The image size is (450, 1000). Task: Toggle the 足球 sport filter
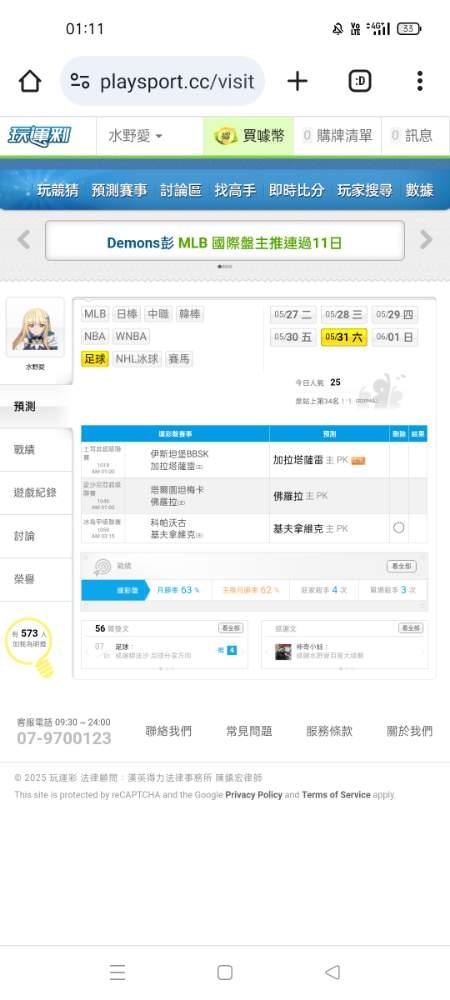click(95, 359)
